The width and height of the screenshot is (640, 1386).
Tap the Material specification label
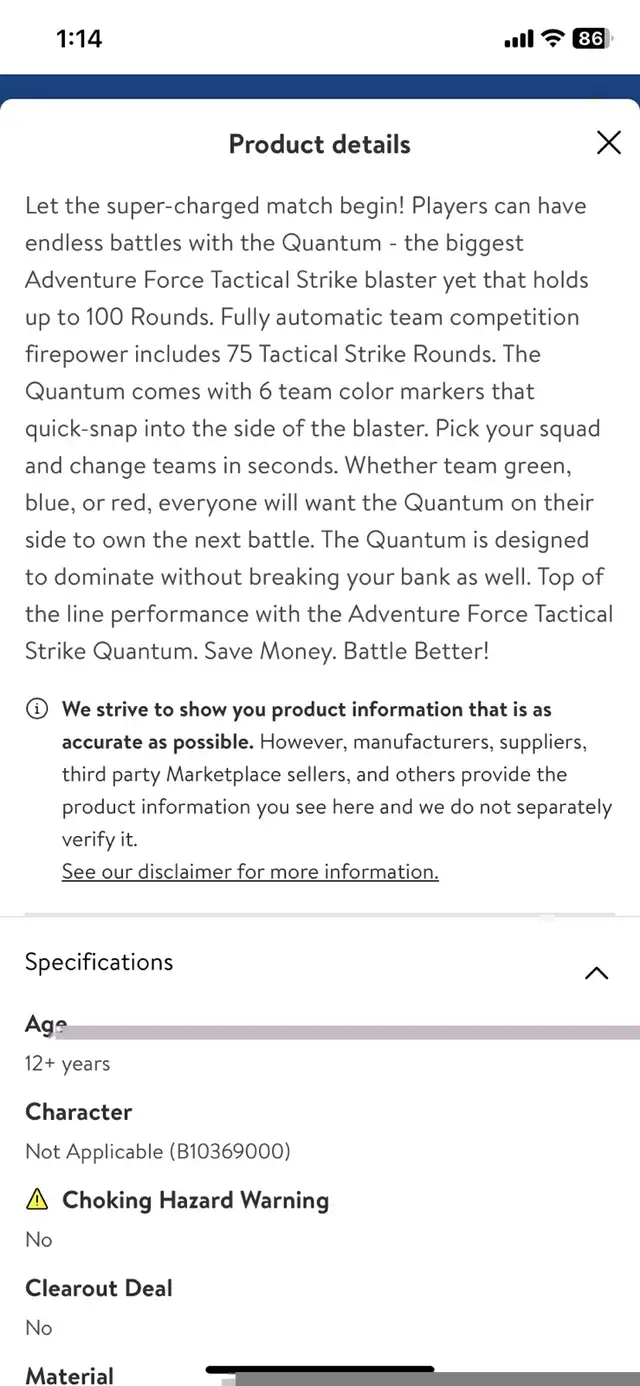69,1376
